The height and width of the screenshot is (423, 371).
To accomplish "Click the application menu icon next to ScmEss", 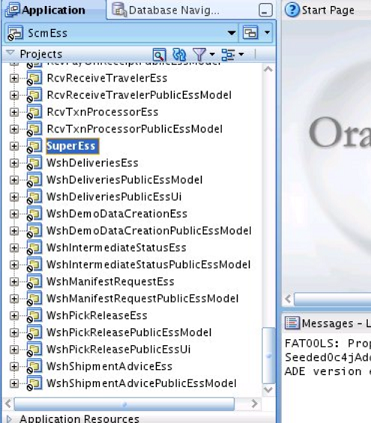I will click(x=251, y=33).
